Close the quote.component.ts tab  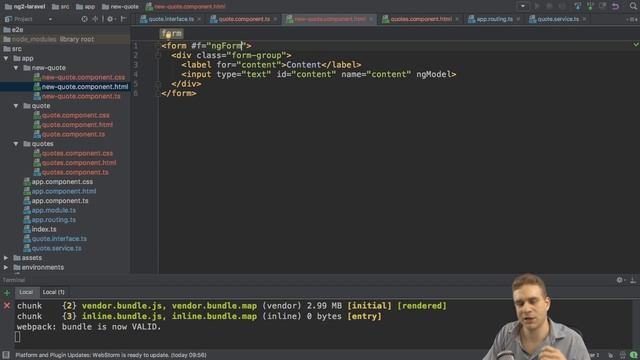(276, 19)
